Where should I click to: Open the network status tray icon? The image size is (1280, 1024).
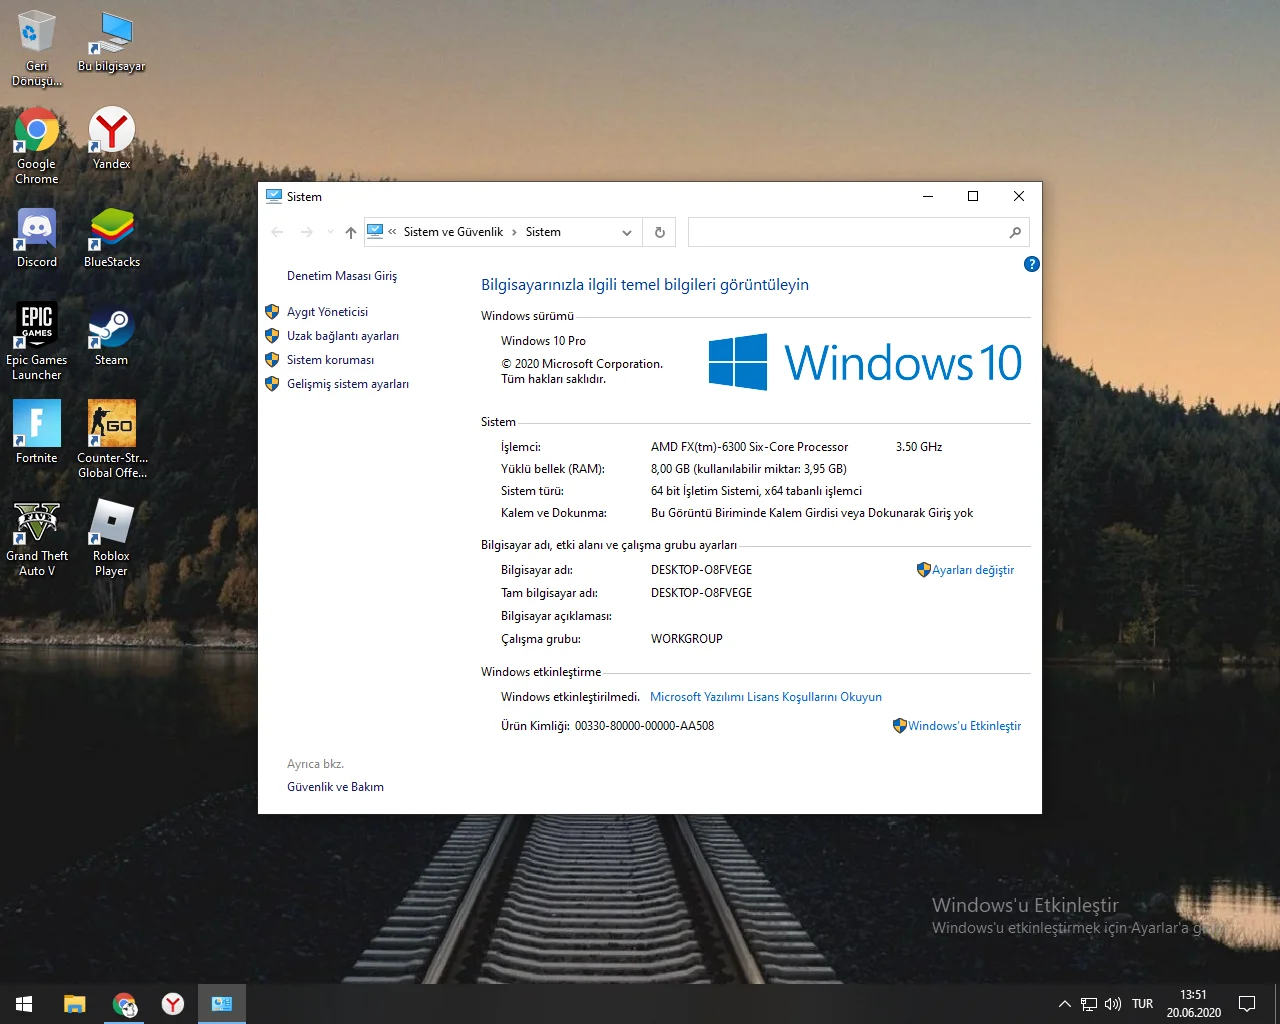pos(1089,1004)
